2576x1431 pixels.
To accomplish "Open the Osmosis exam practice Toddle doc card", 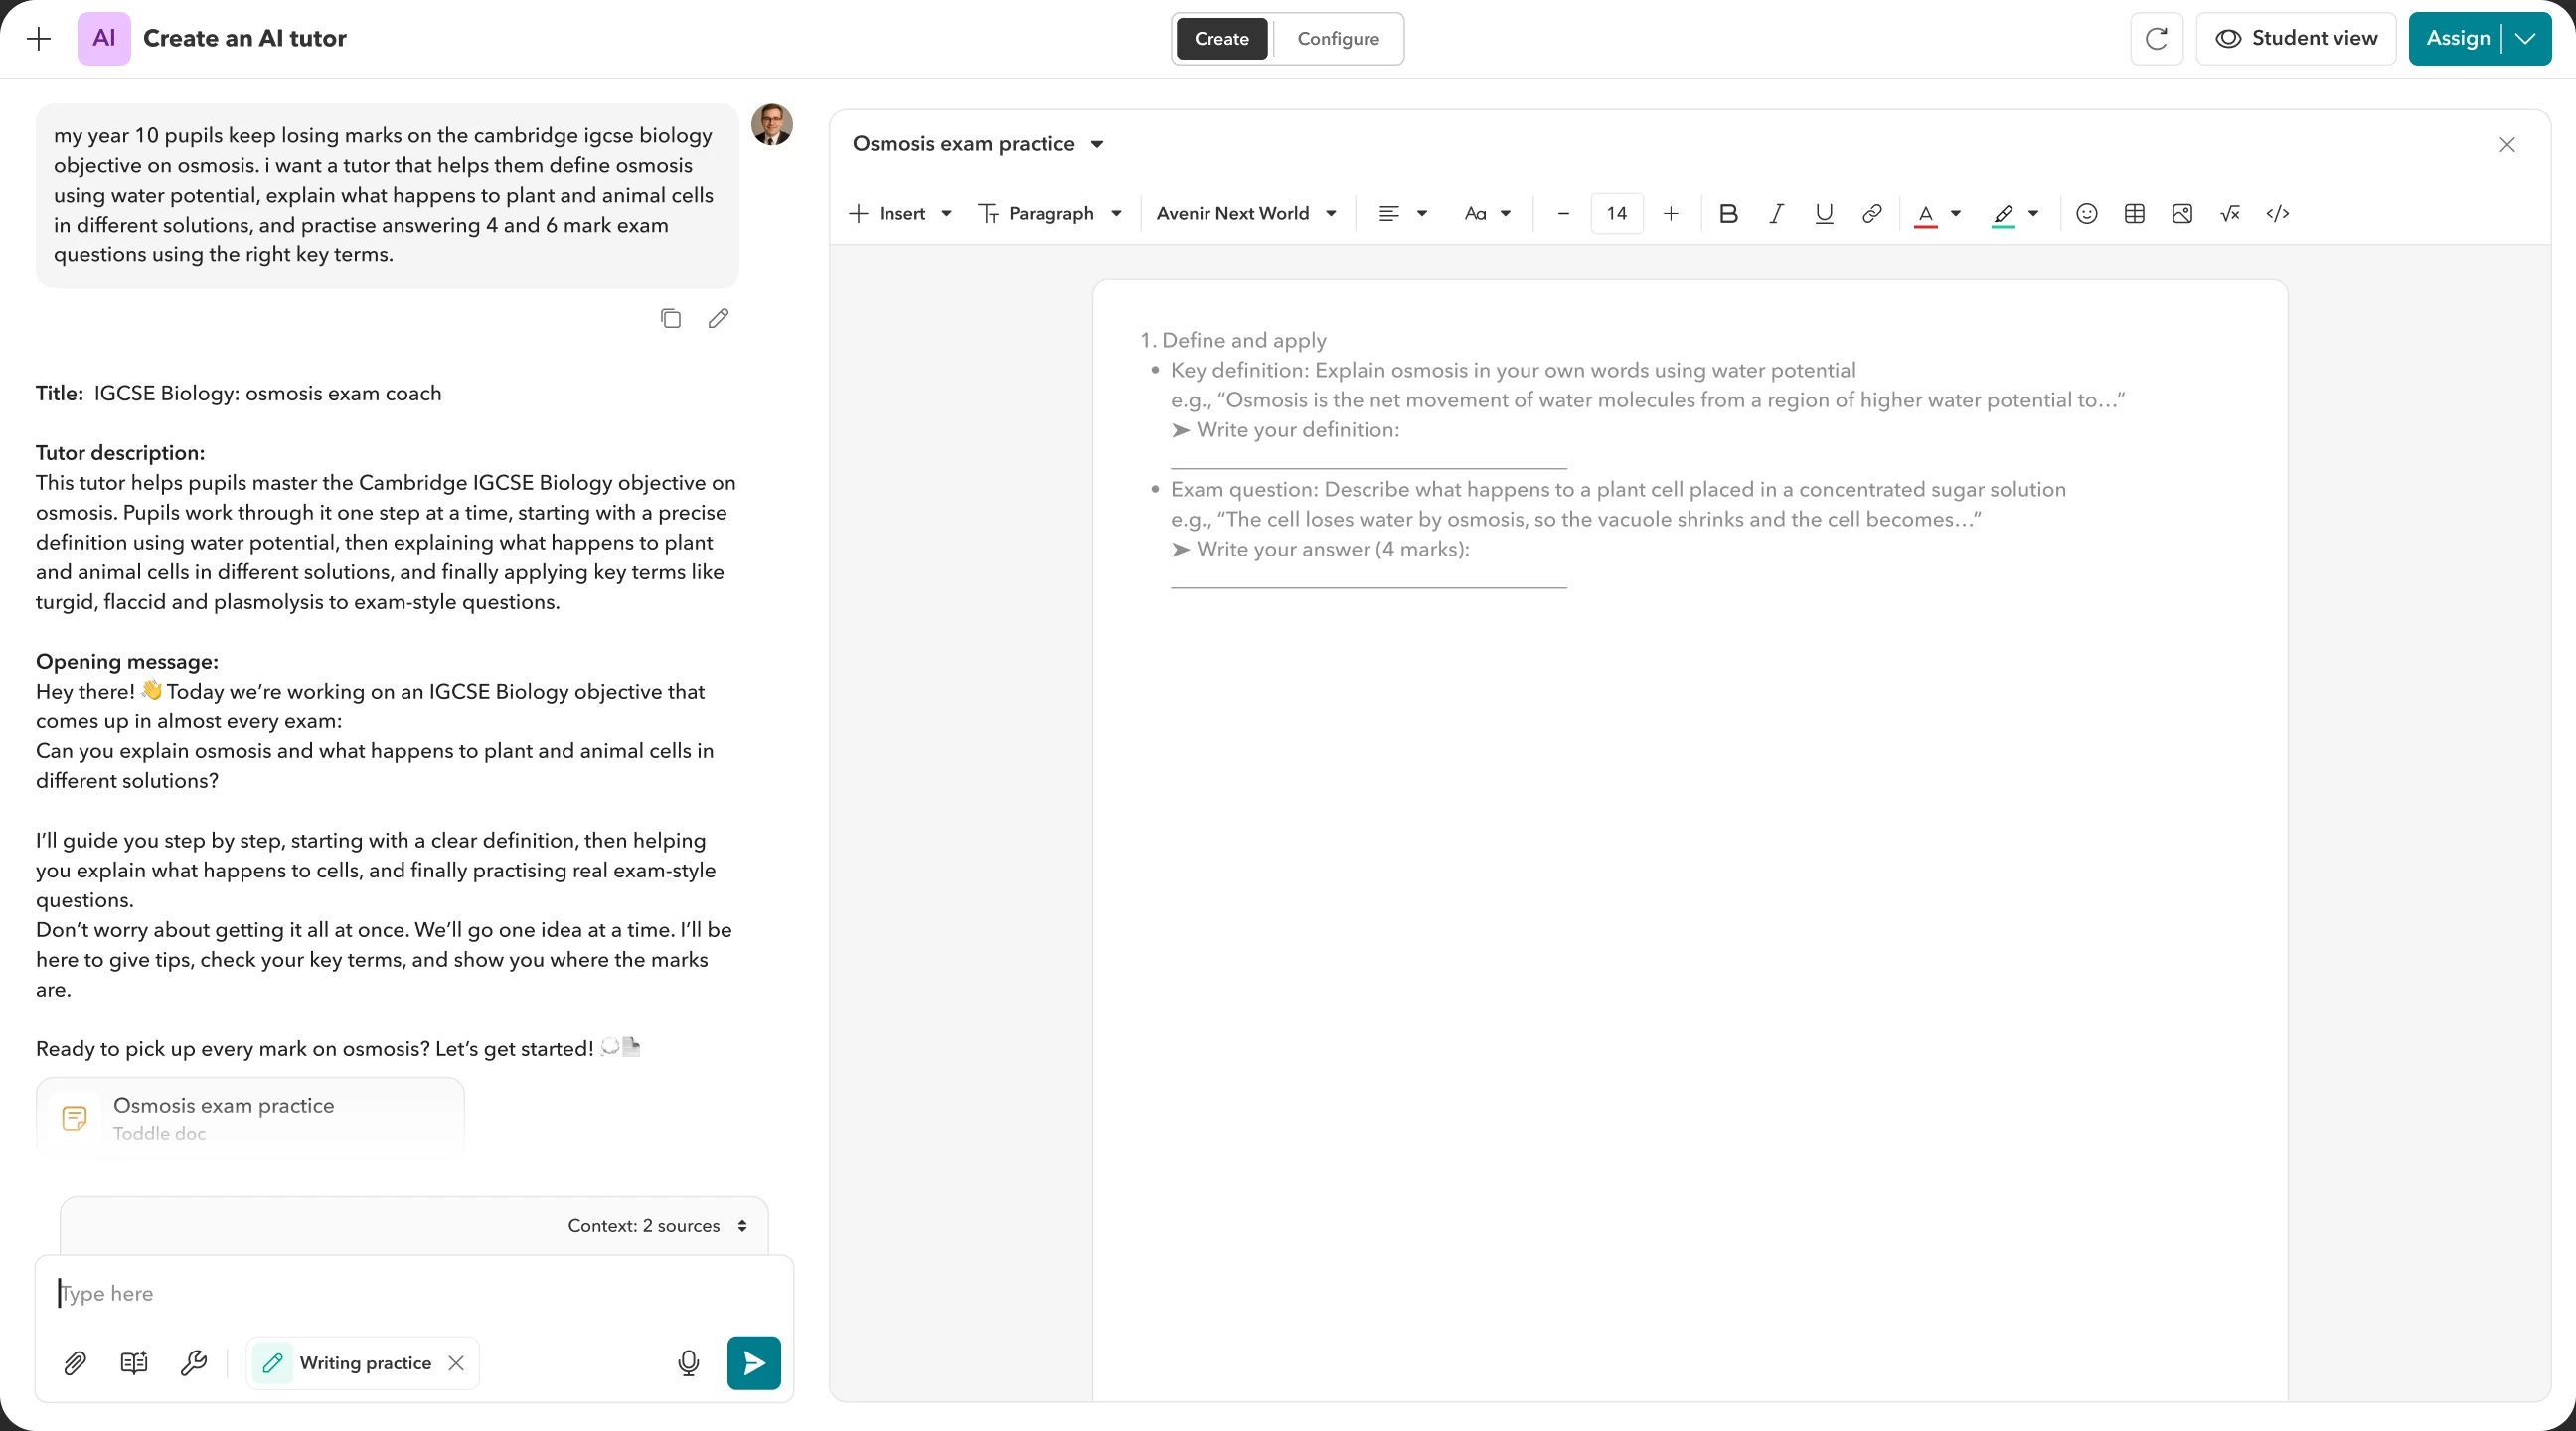I will pos(250,1117).
